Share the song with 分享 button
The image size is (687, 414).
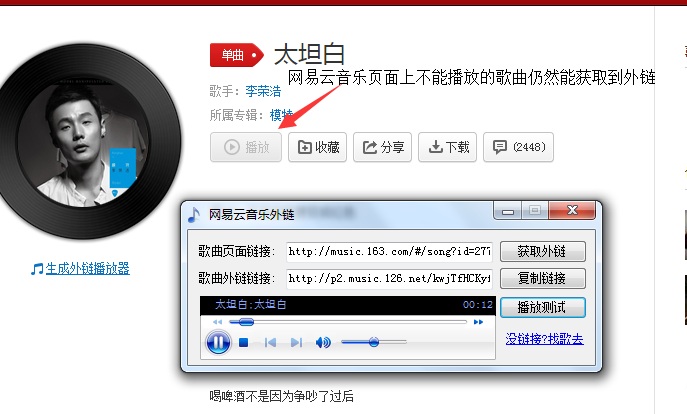[382, 147]
